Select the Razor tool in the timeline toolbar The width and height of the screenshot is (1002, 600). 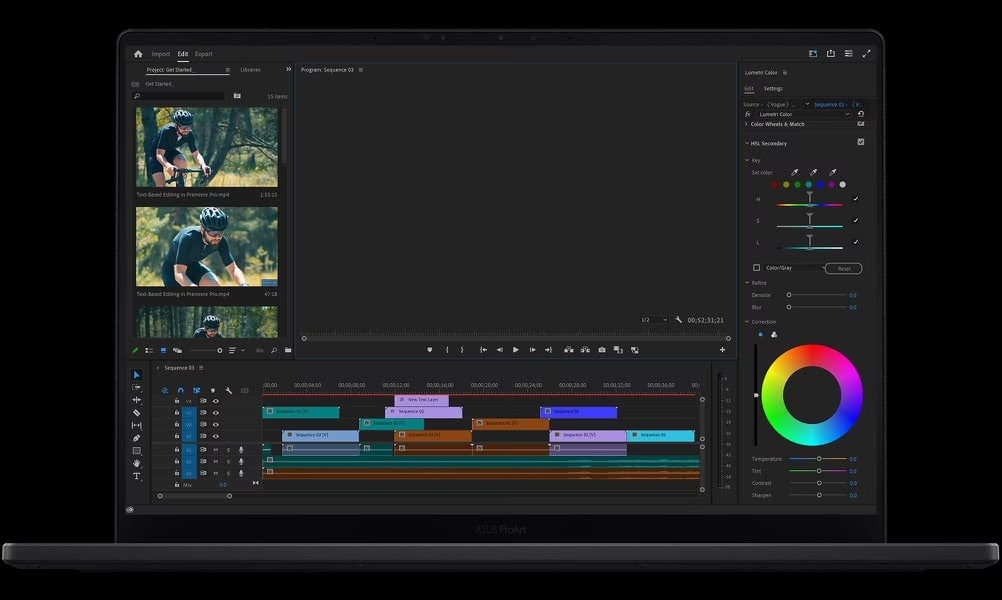(x=137, y=412)
